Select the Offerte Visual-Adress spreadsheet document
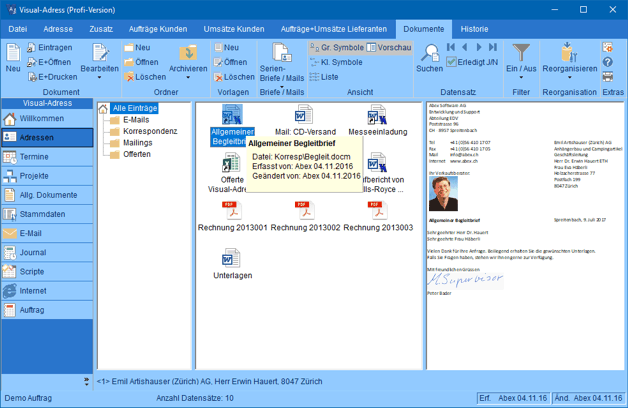The width and height of the screenshot is (628, 408). [230, 173]
